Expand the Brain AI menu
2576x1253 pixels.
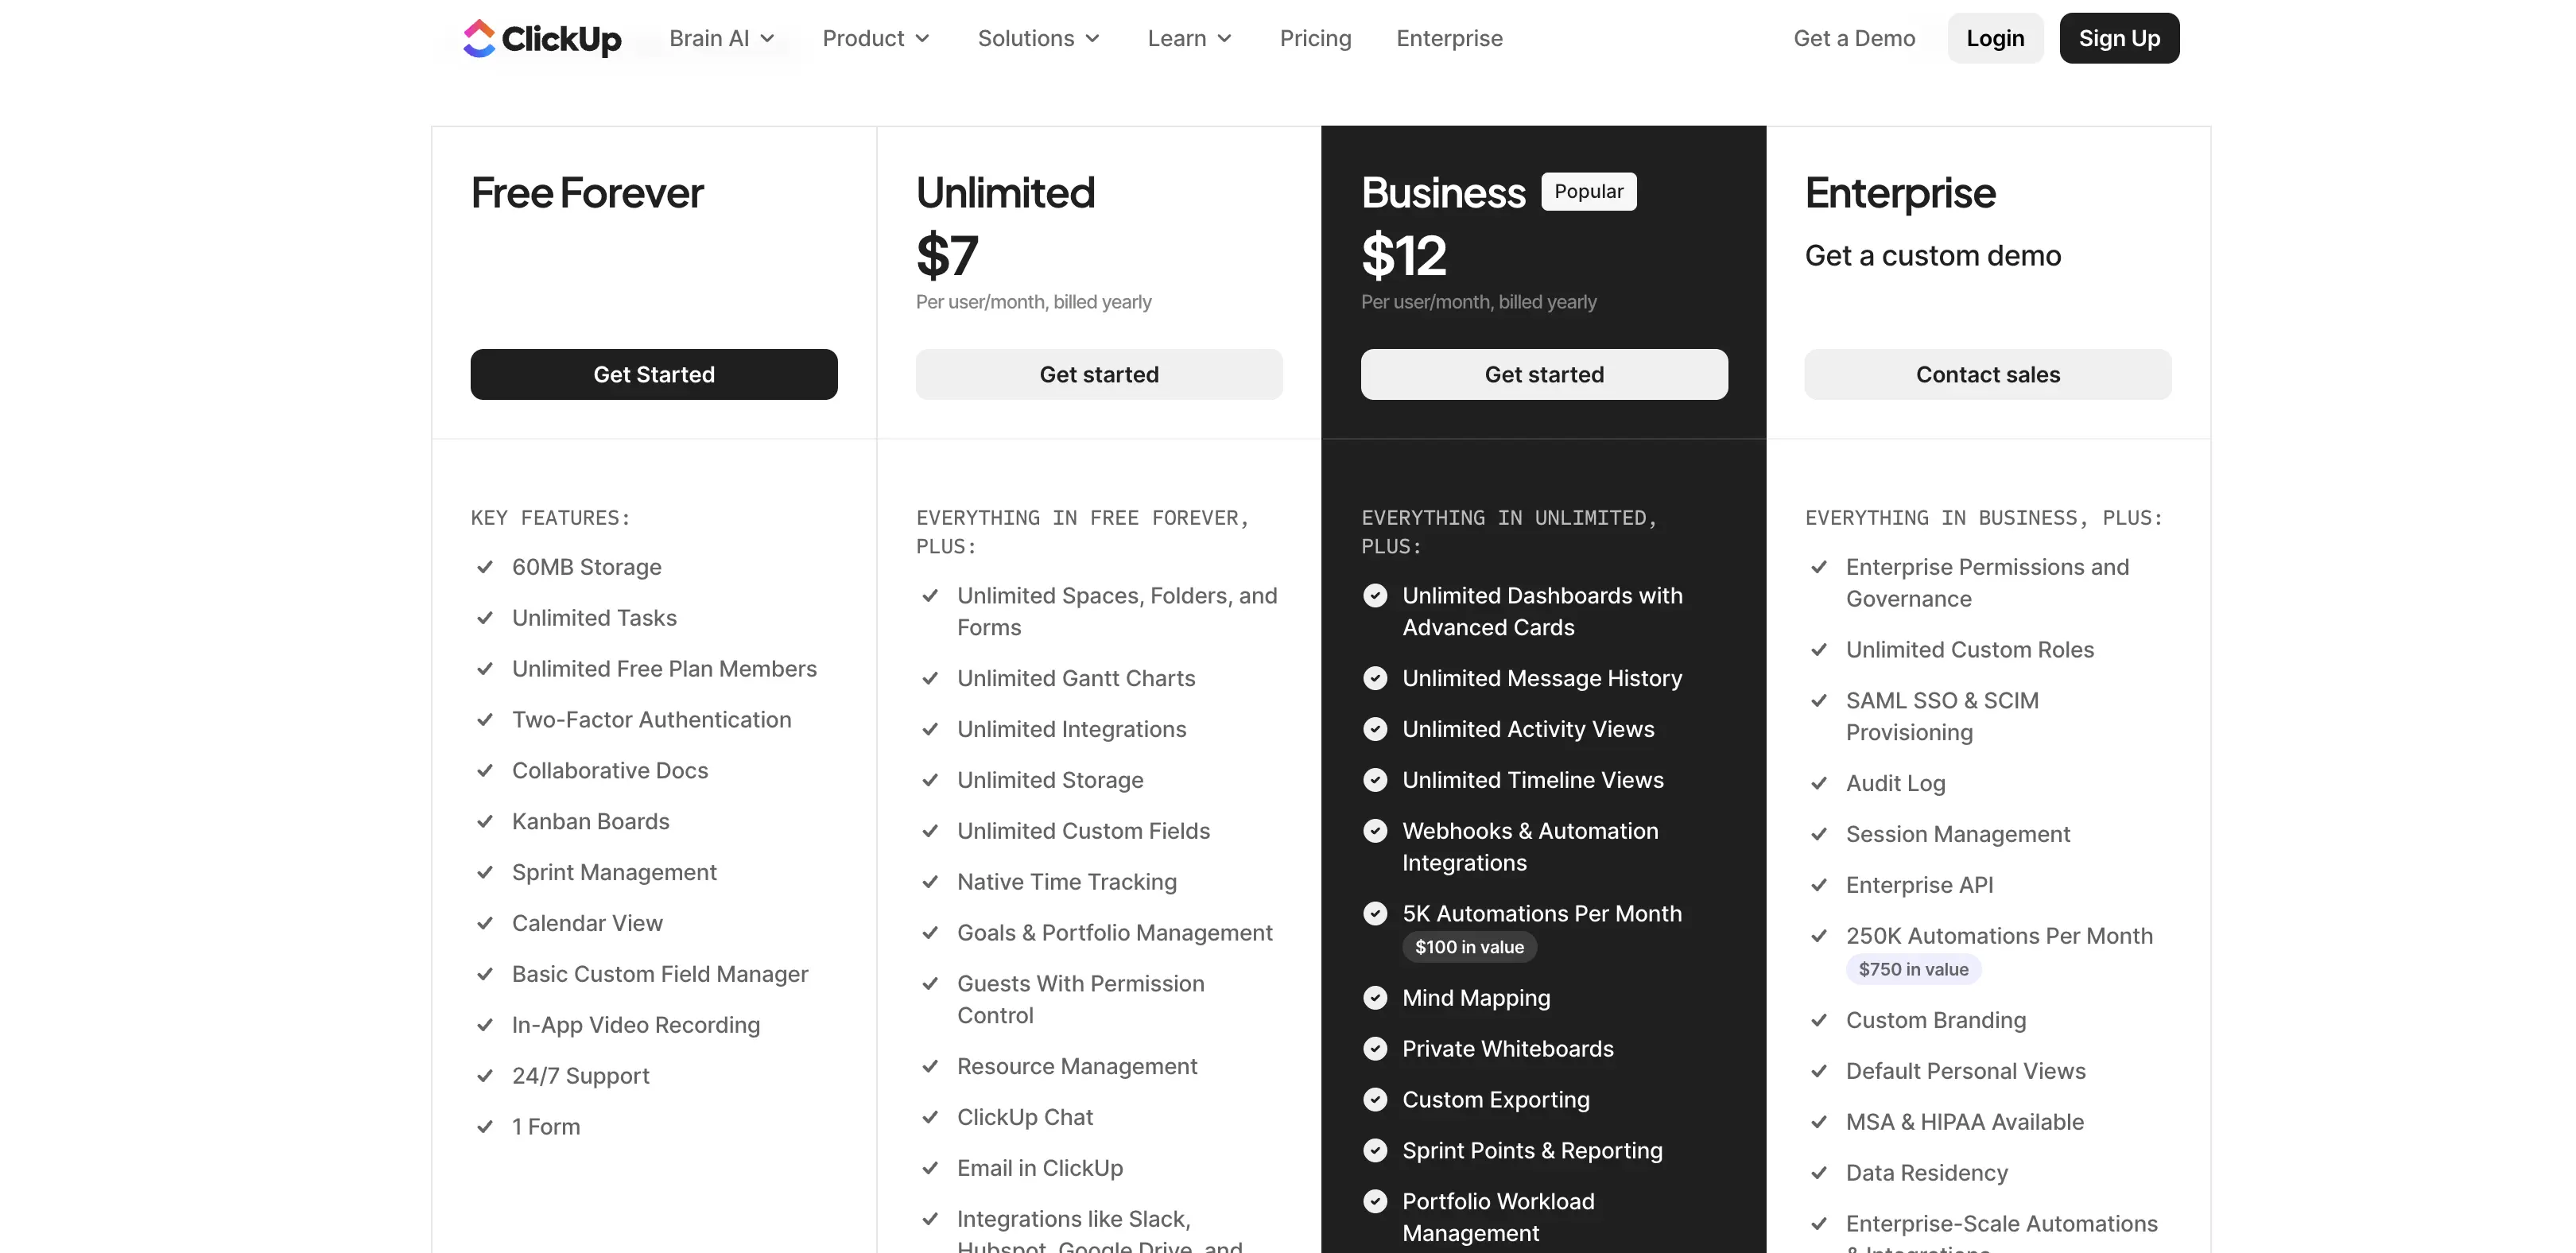[x=722, y=38]
